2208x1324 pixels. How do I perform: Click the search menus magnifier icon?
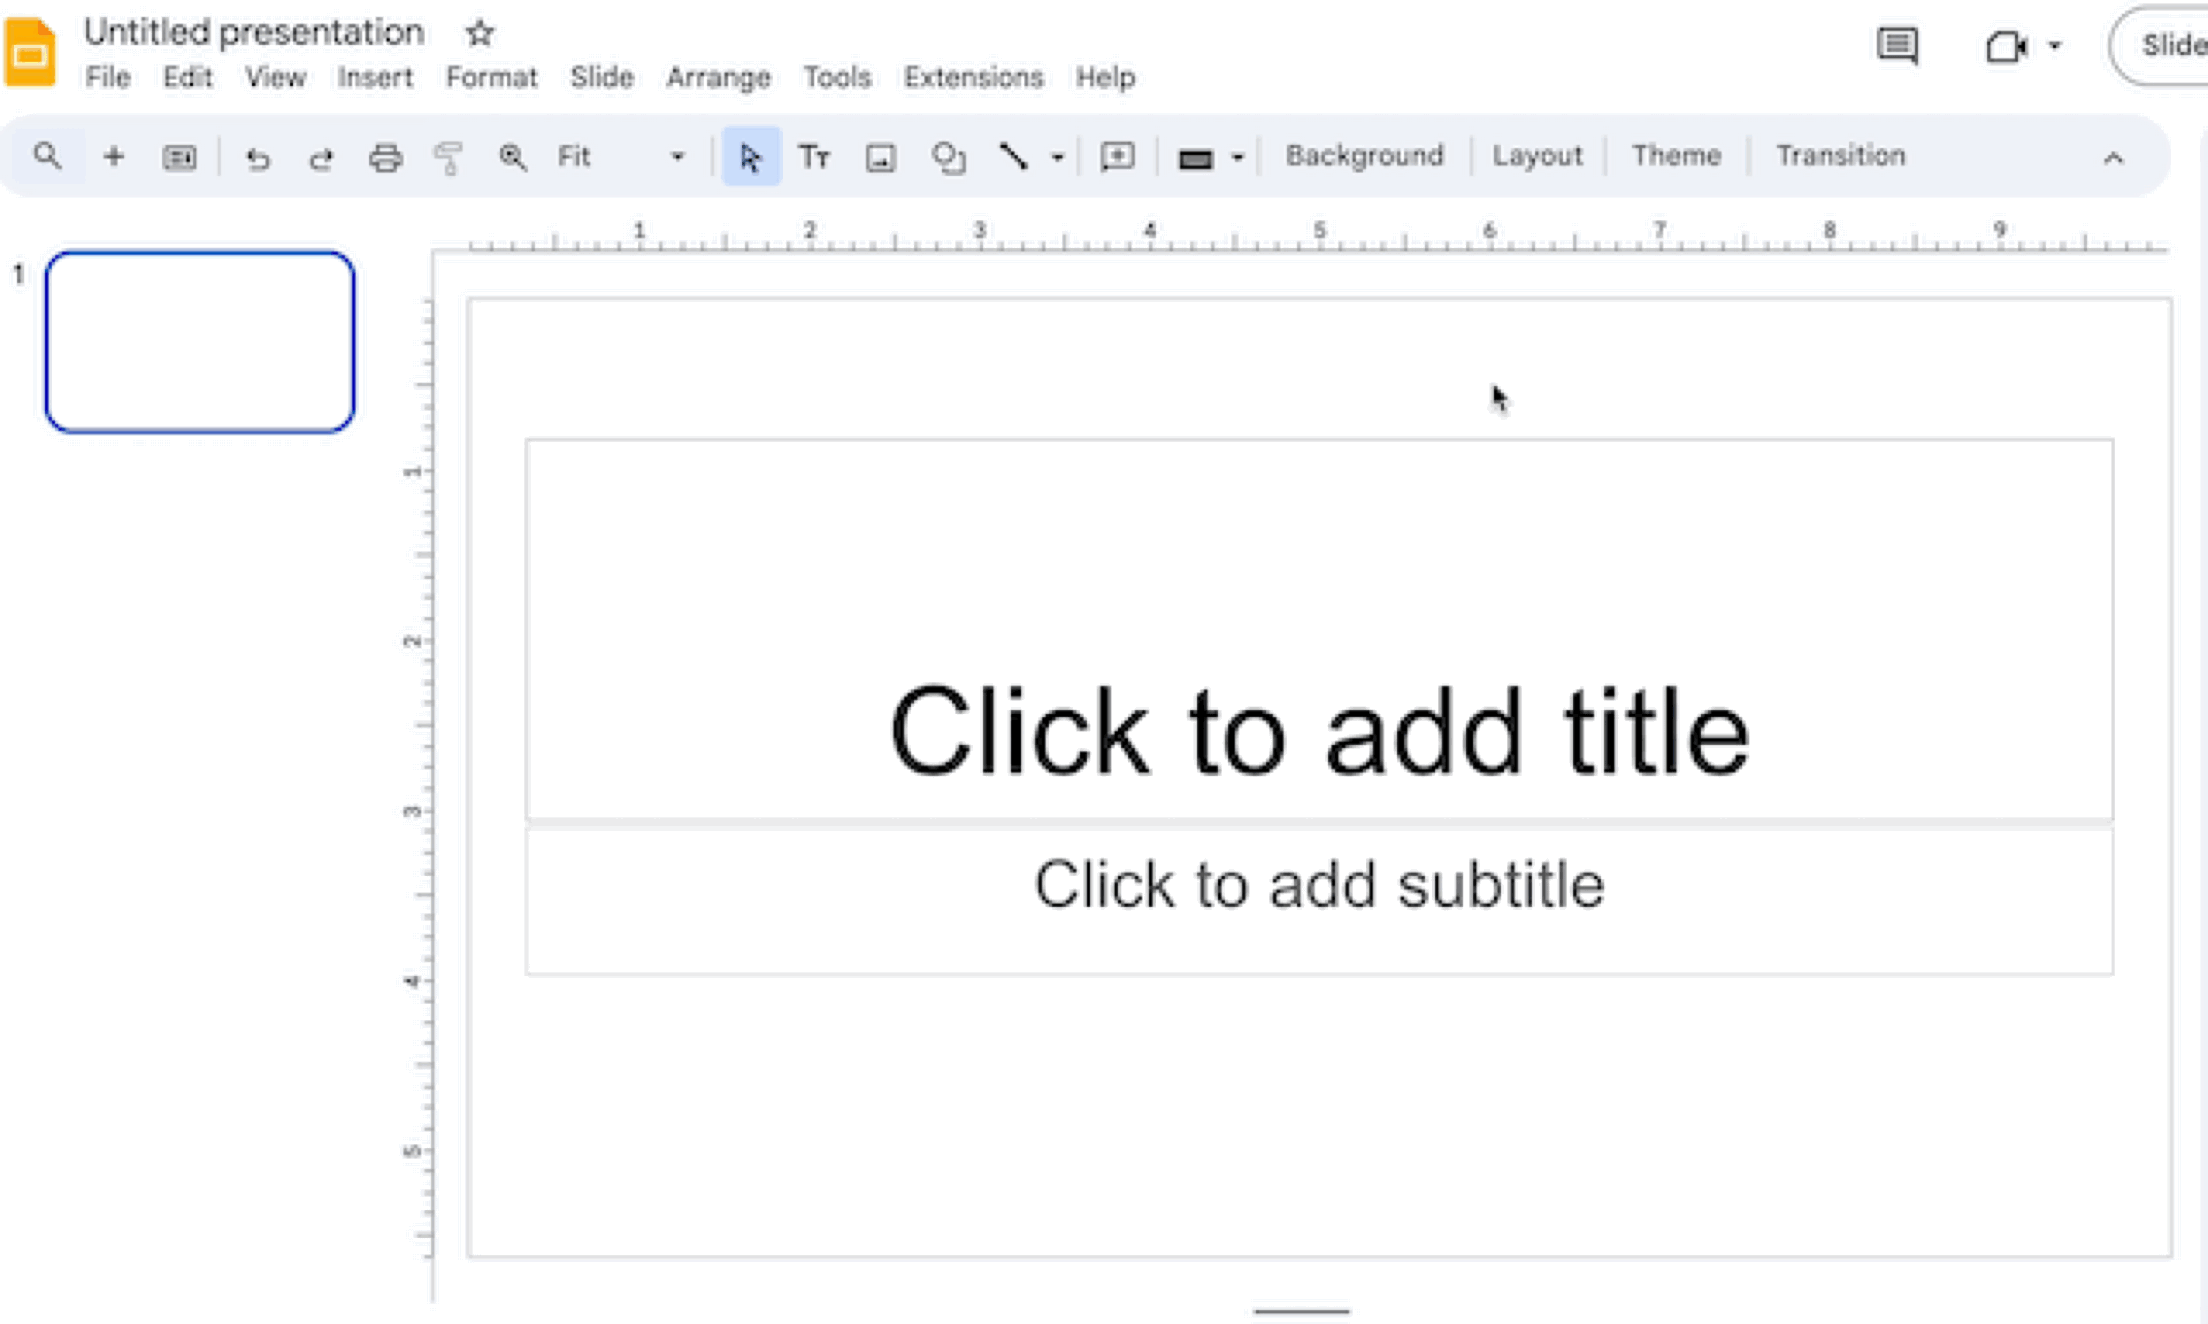pyautogui.click(x=47, y=157)
